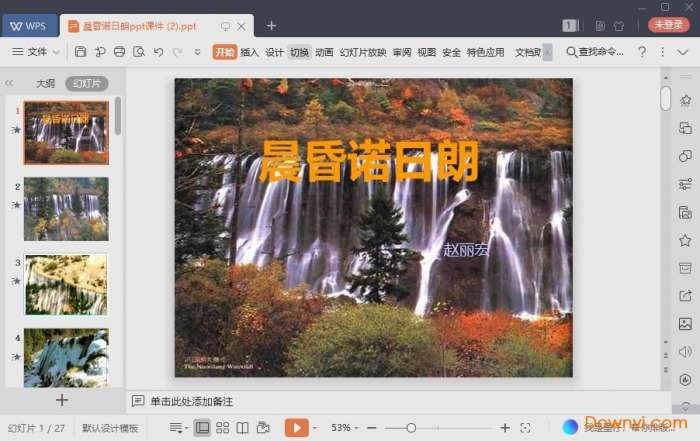Expand the quick access toolbar dropdown
This screenshot has width=700, height=441.
pos(197,52)
